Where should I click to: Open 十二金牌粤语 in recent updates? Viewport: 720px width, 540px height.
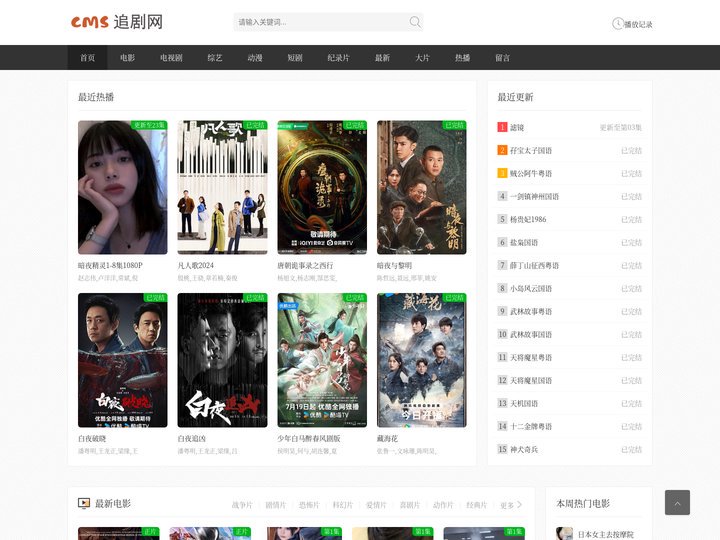click(531, 426)
